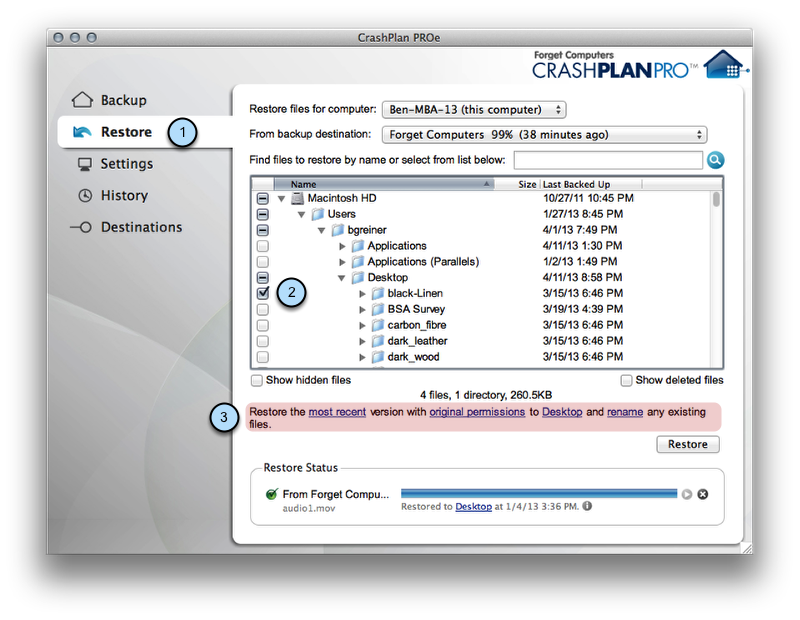Check the carbon_fibre checkbox

263,325
